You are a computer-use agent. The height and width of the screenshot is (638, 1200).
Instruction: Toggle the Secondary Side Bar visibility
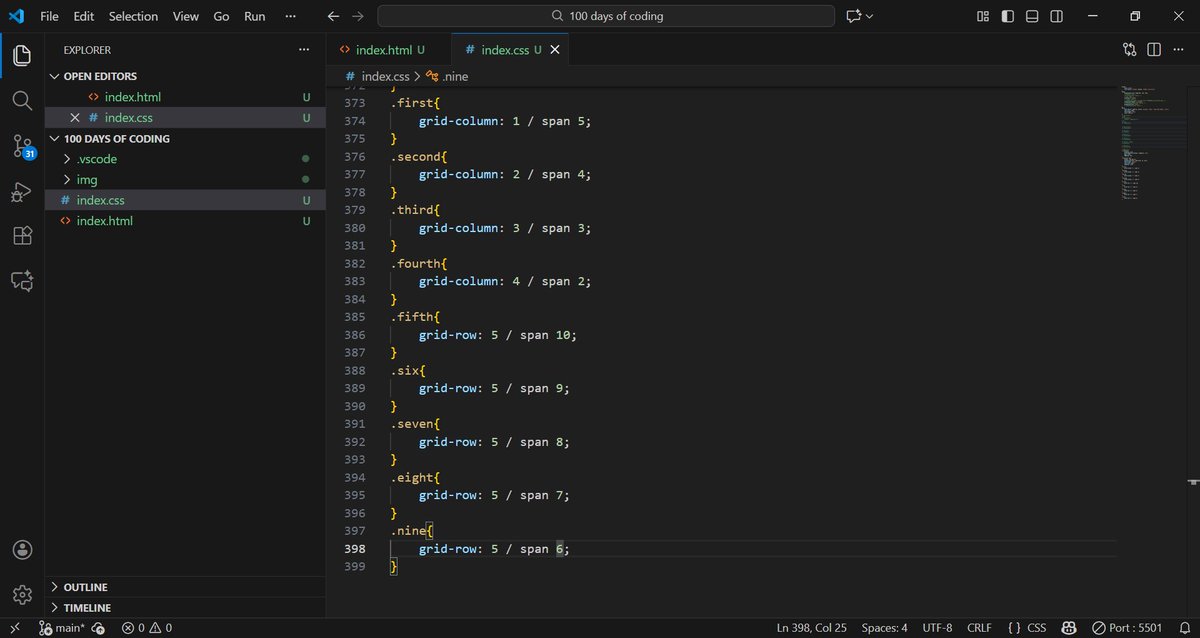[1057, 16]
